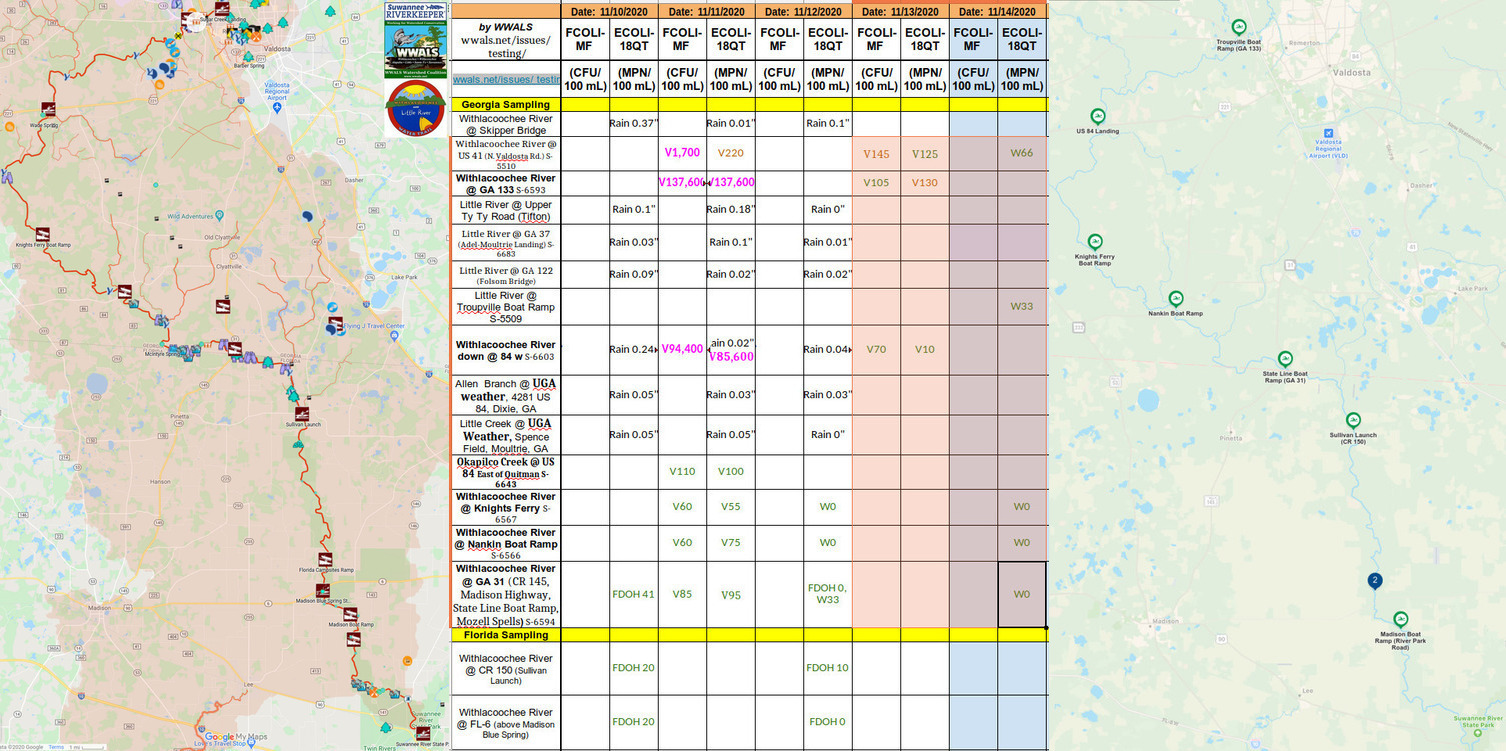This screenshot has width=1506, height=751.
Task: Click Little River Water Trail logo
Action: click(414, 108)
